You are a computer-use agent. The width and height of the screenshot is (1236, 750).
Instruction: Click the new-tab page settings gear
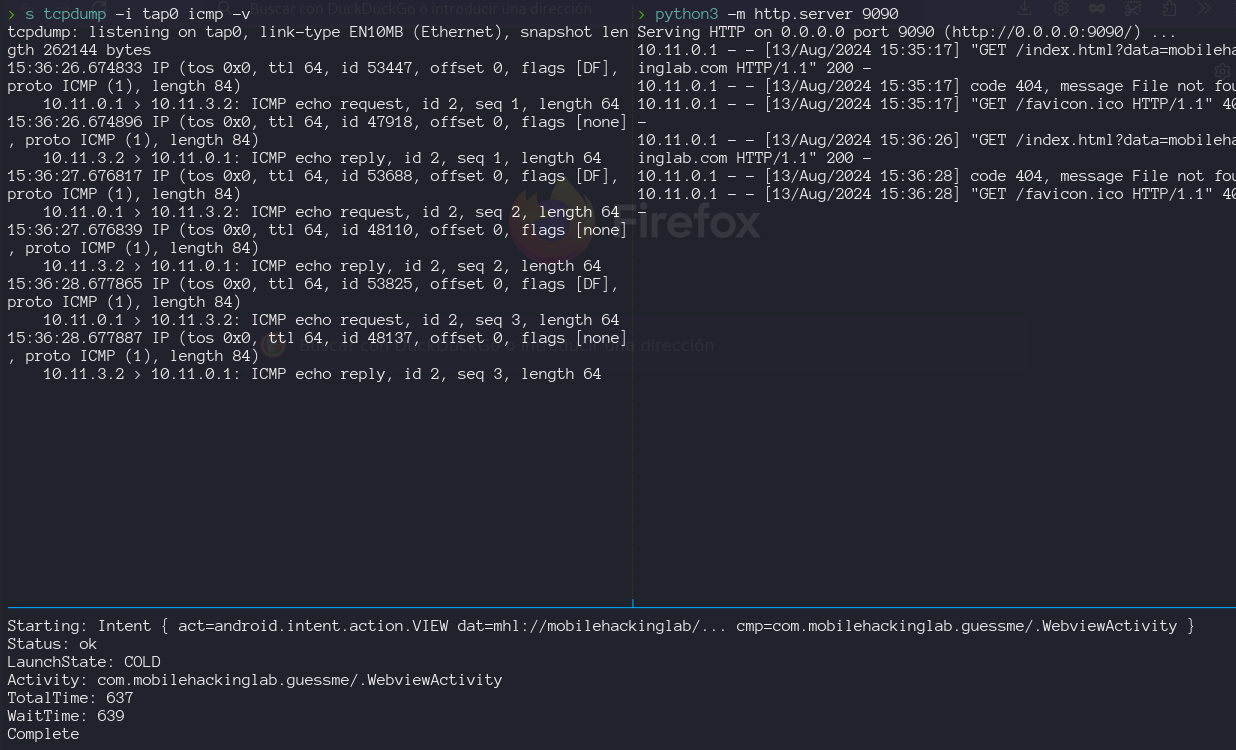pos(1221,71)
